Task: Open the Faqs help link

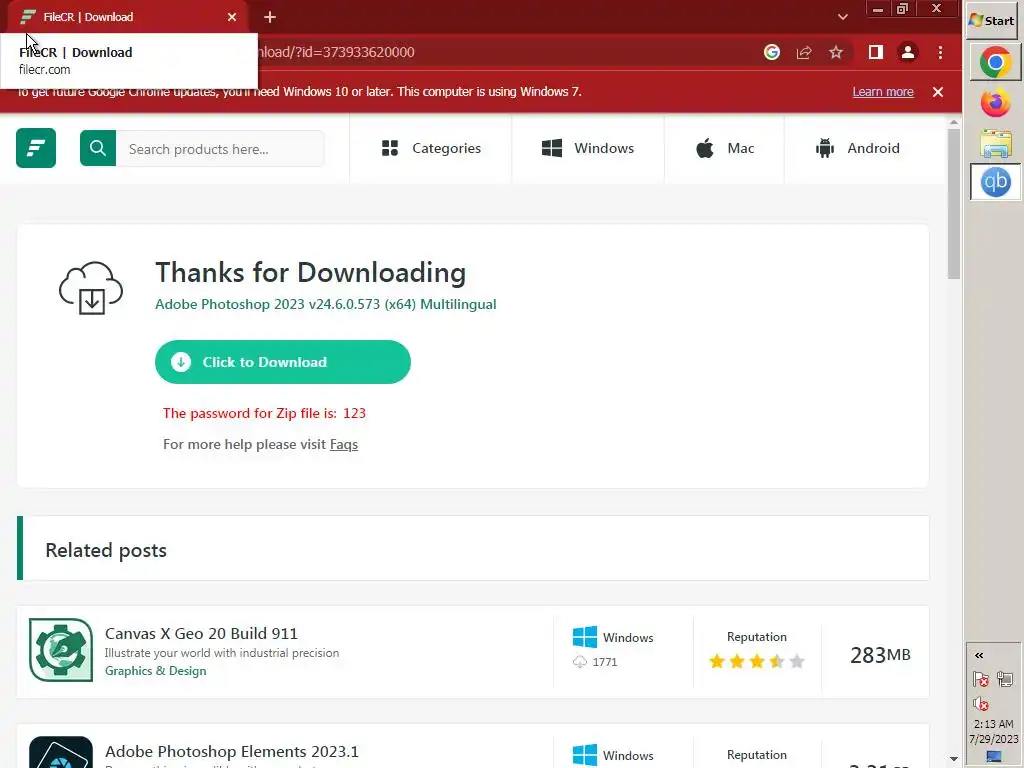Action: (344, 444)
